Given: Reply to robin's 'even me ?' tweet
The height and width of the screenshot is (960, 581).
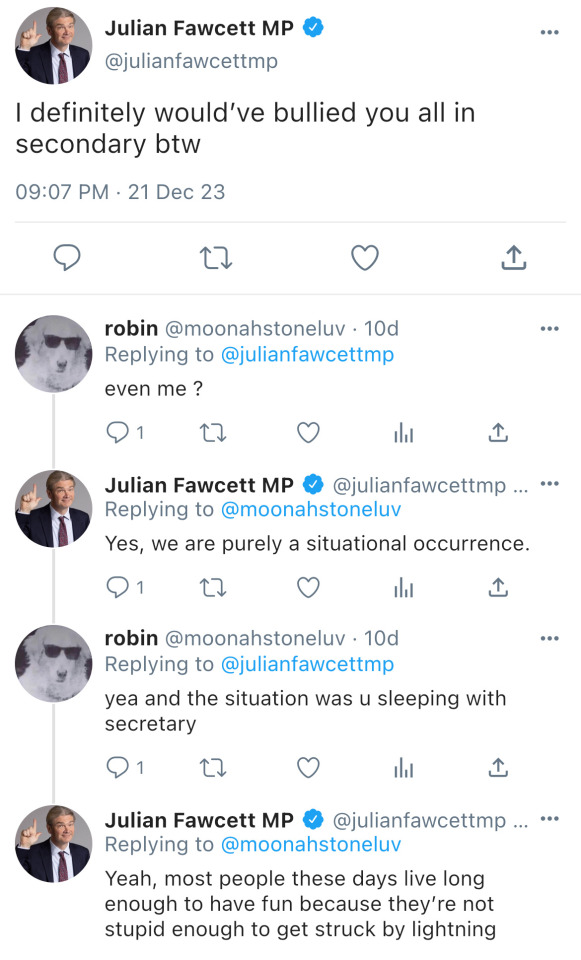Looking at the screenshot, I should tap(118, 432).
